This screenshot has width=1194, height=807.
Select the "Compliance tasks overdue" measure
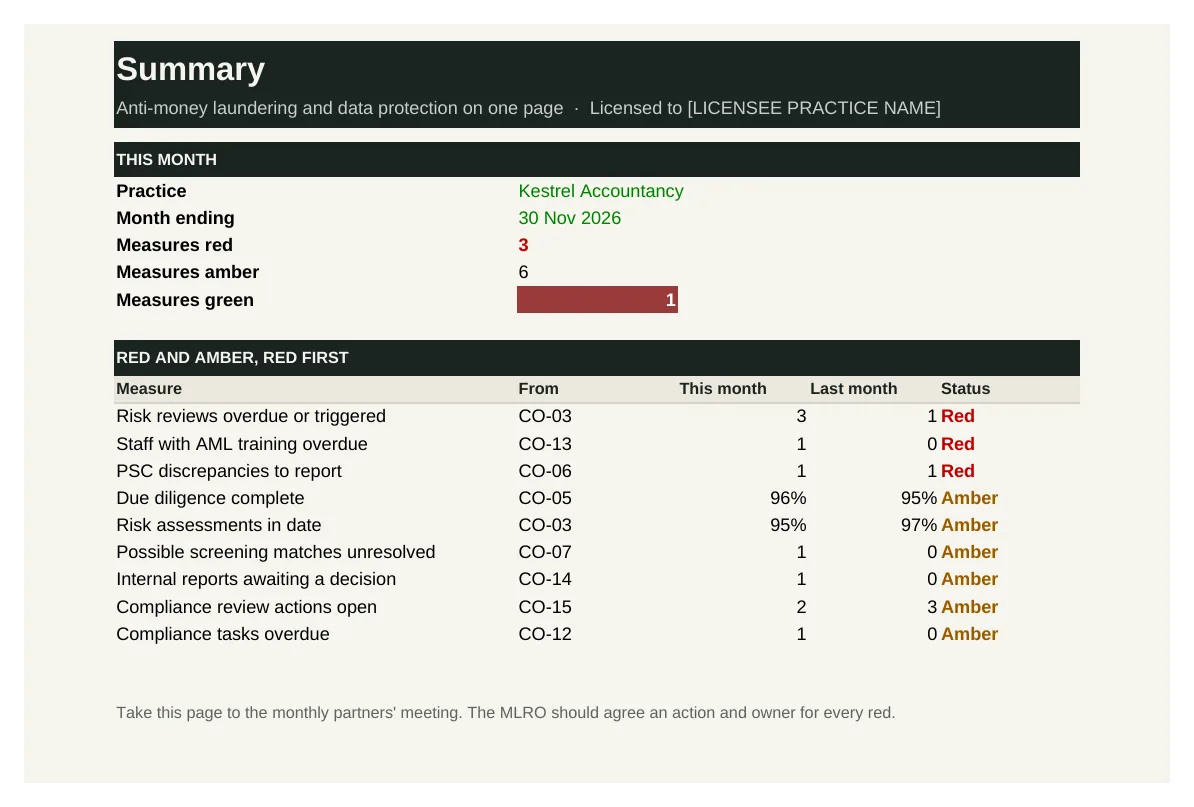(x=222, y=634)
